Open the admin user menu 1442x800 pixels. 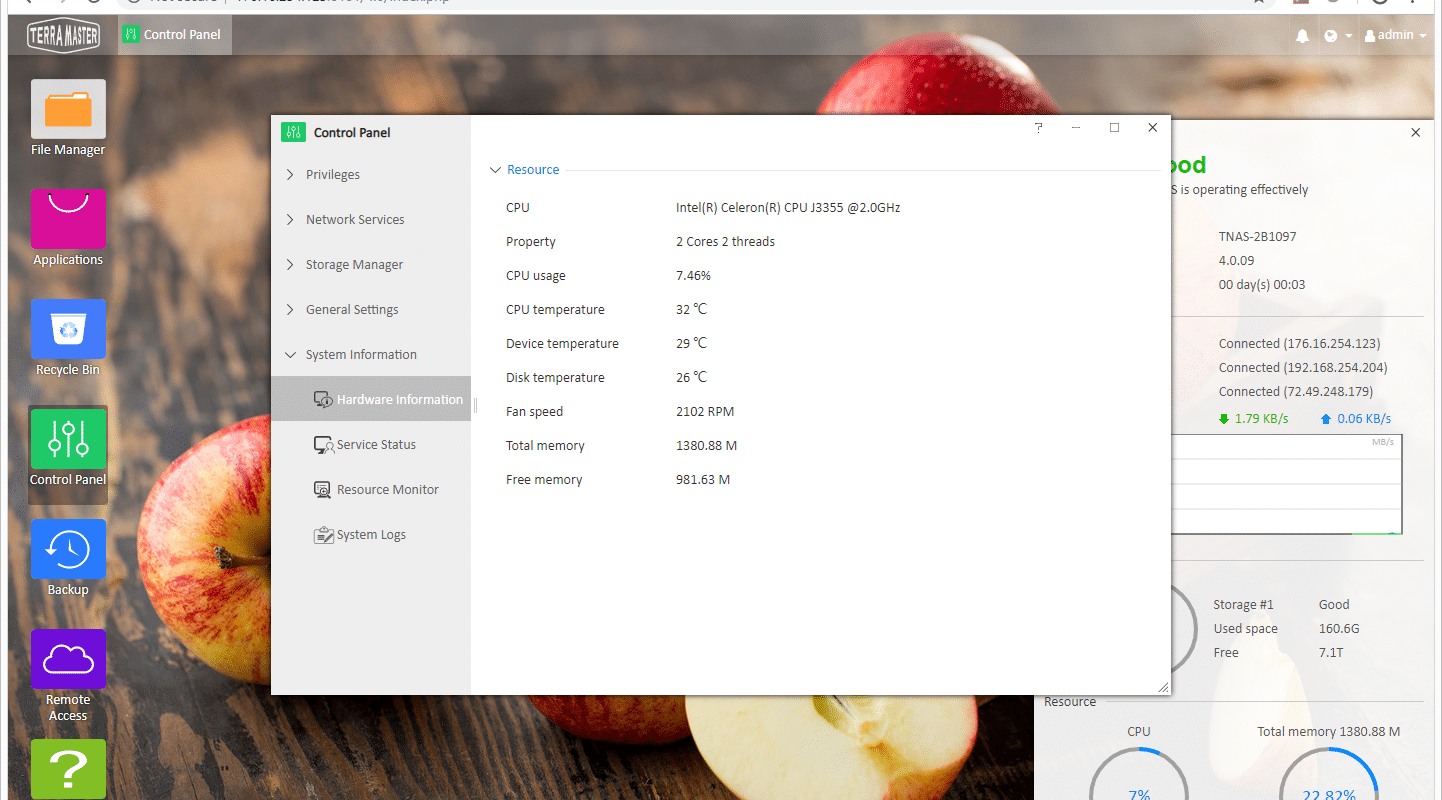click(1395, 35)
